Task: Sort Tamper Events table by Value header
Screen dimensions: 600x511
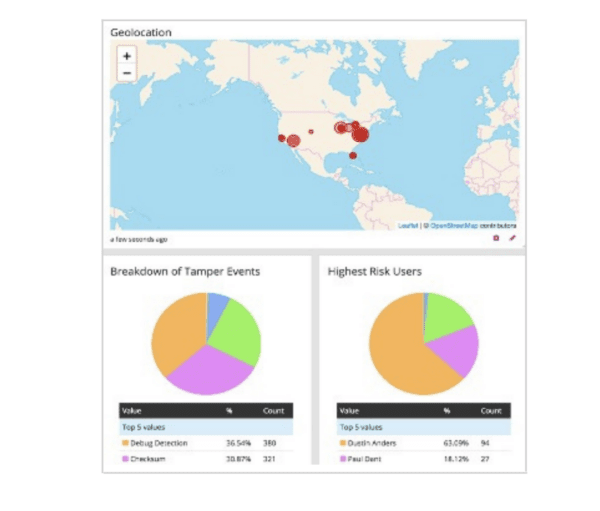Action: click(132, 411)
